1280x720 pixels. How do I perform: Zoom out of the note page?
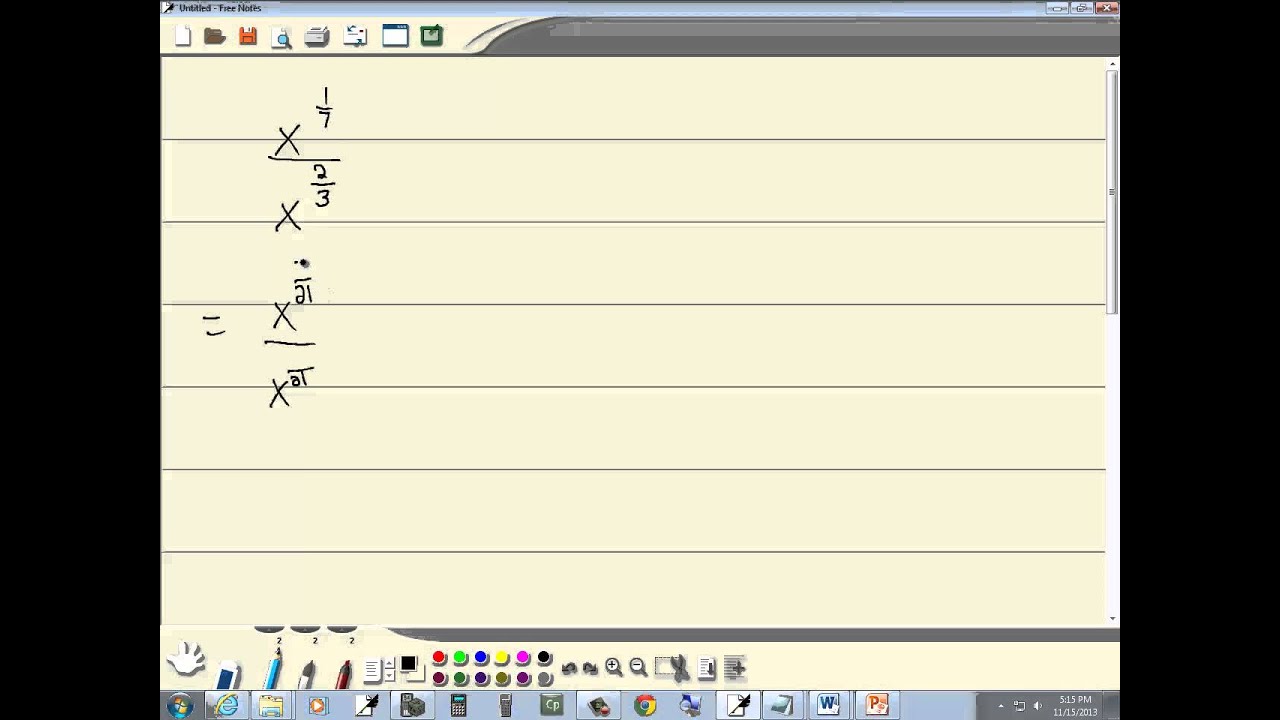[638, 667]
